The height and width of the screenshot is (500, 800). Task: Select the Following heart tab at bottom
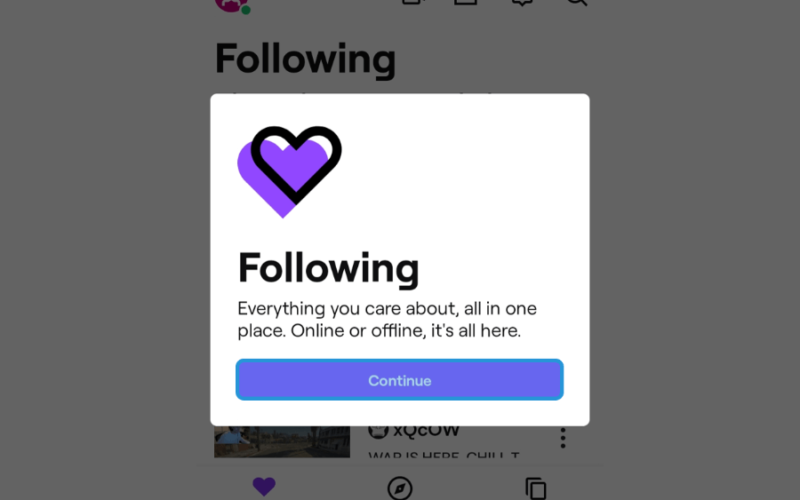[x=264, y=487]
